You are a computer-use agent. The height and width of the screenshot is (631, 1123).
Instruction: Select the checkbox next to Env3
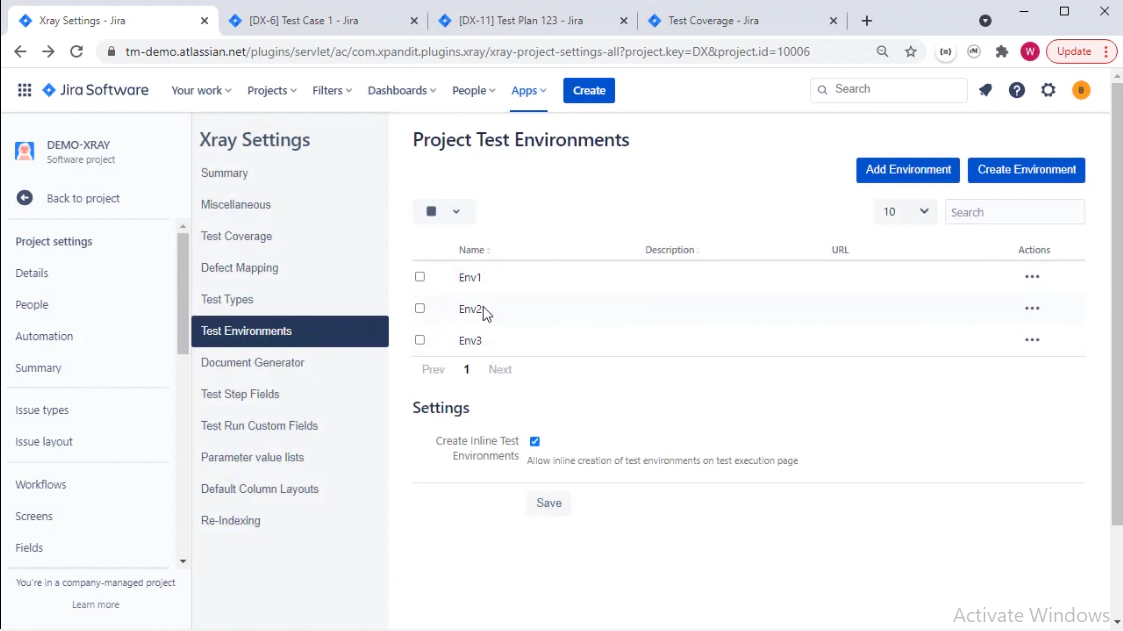click(420, 340)
